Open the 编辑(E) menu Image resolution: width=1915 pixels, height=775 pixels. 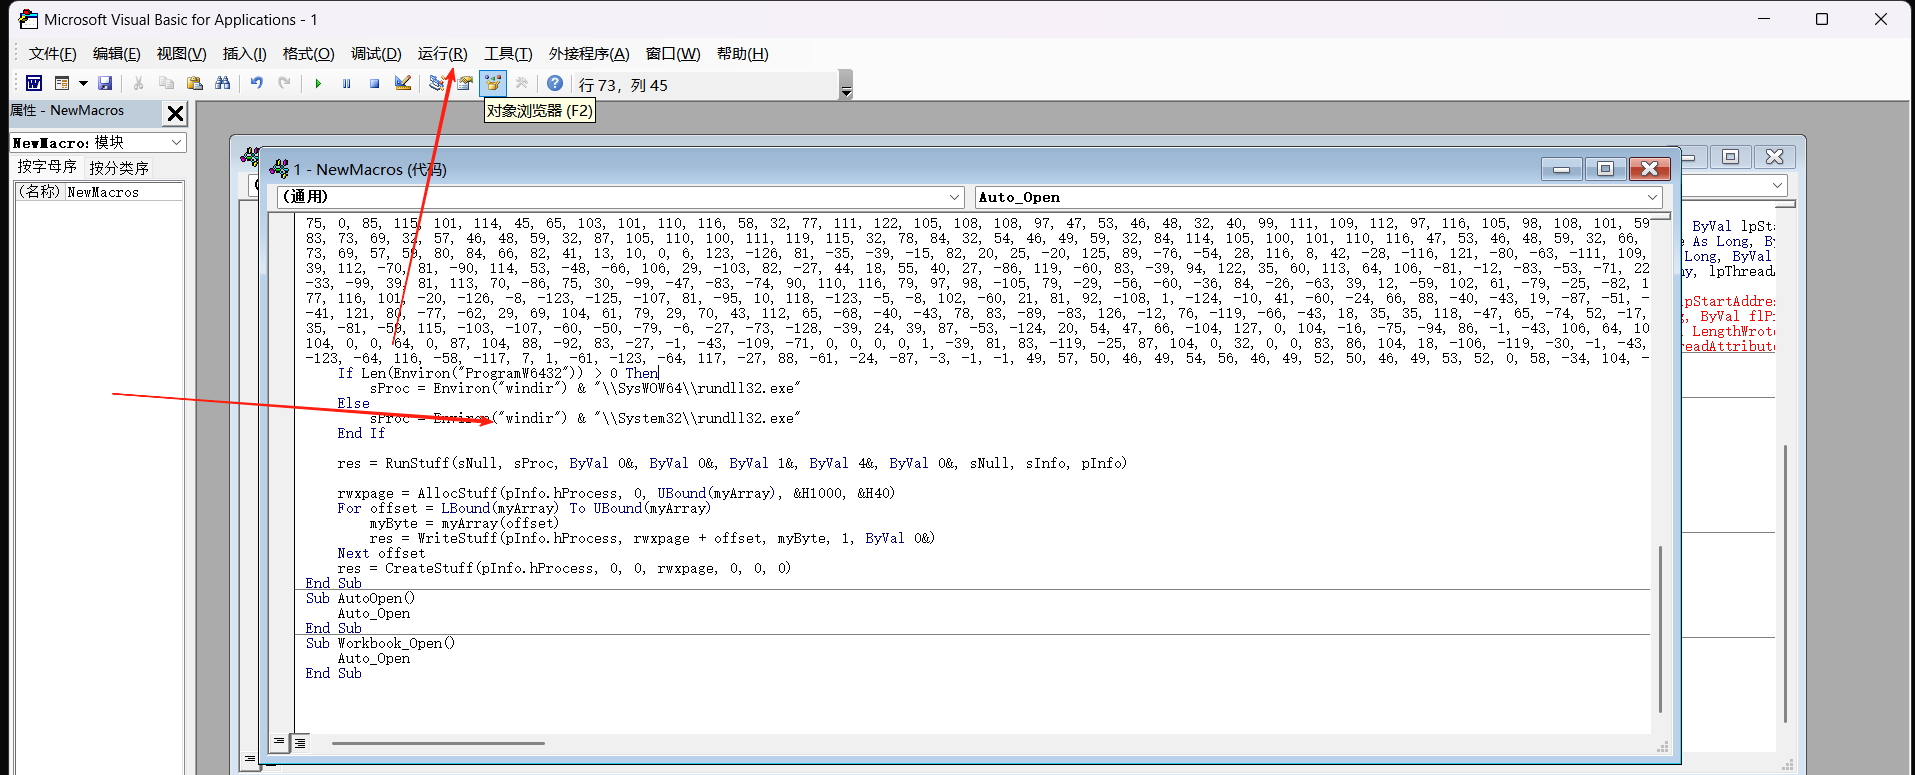117,54
